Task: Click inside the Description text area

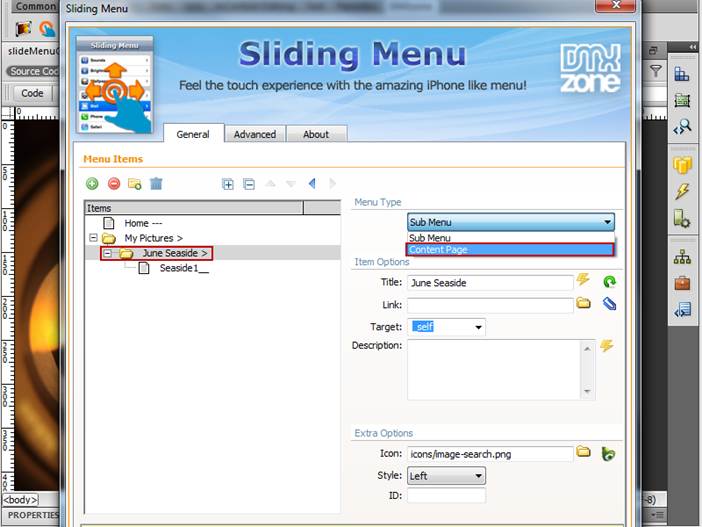Action: click(493, 370)
